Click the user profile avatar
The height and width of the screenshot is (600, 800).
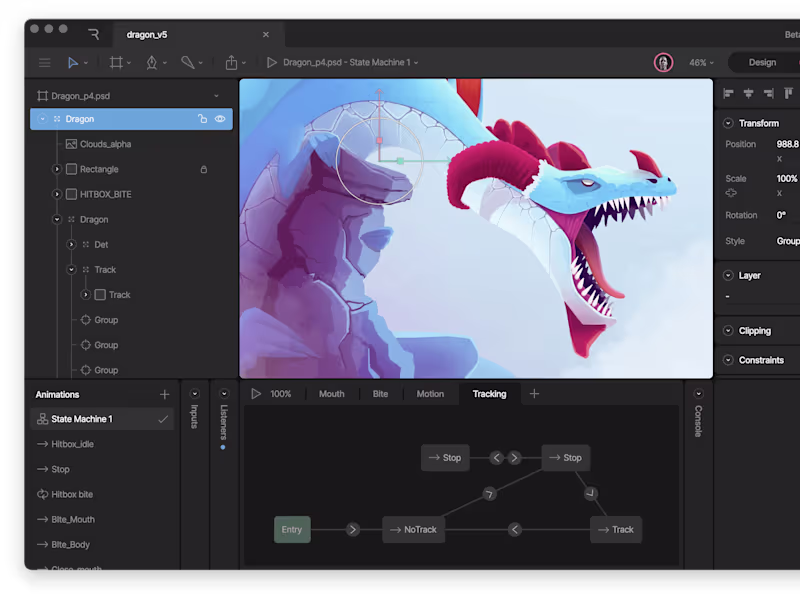[x=663, y=62]
